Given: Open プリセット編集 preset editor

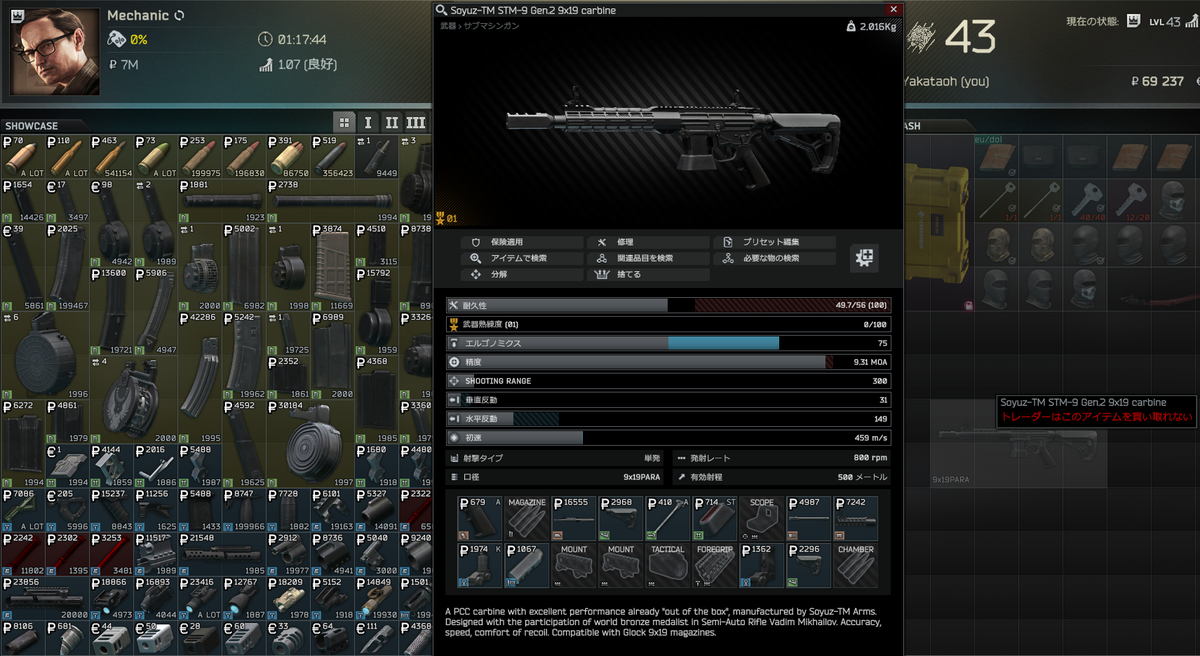Looking at the screenshot, I should tap(775, 242).
